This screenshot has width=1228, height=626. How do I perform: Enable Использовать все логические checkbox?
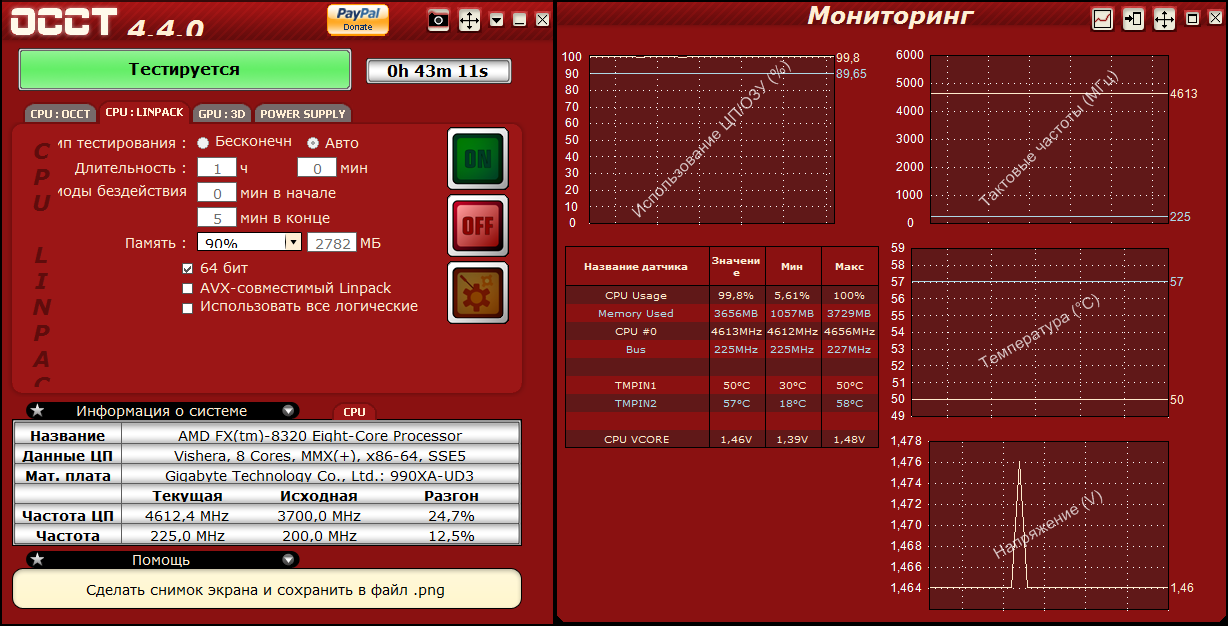coord(187,308)
